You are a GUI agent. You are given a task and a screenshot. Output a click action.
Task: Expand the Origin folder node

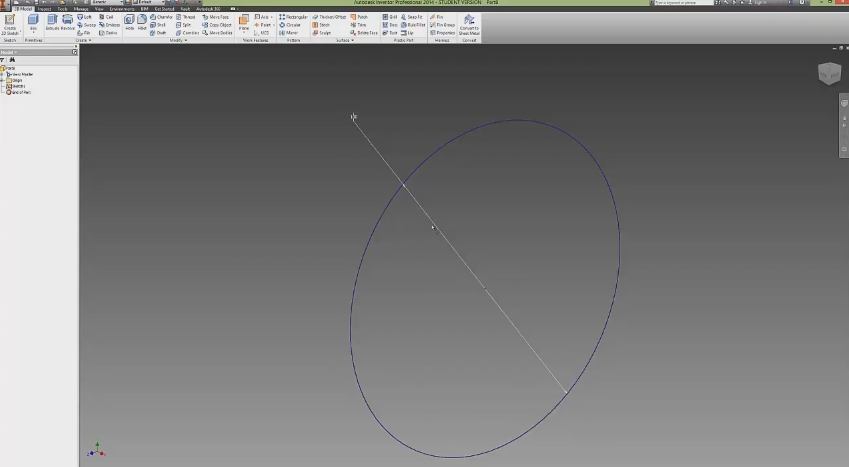point(2,80)
